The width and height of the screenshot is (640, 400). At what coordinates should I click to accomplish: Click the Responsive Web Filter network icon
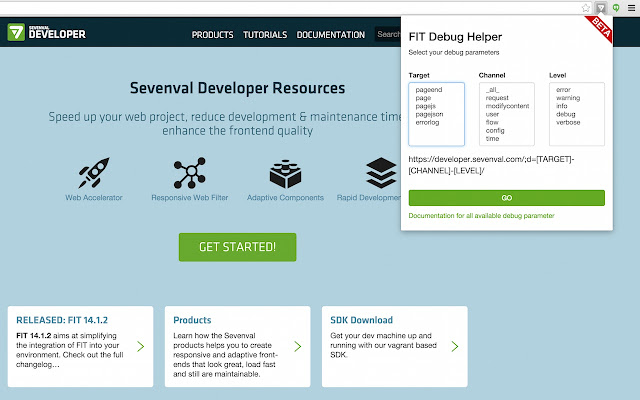point(190,173)
